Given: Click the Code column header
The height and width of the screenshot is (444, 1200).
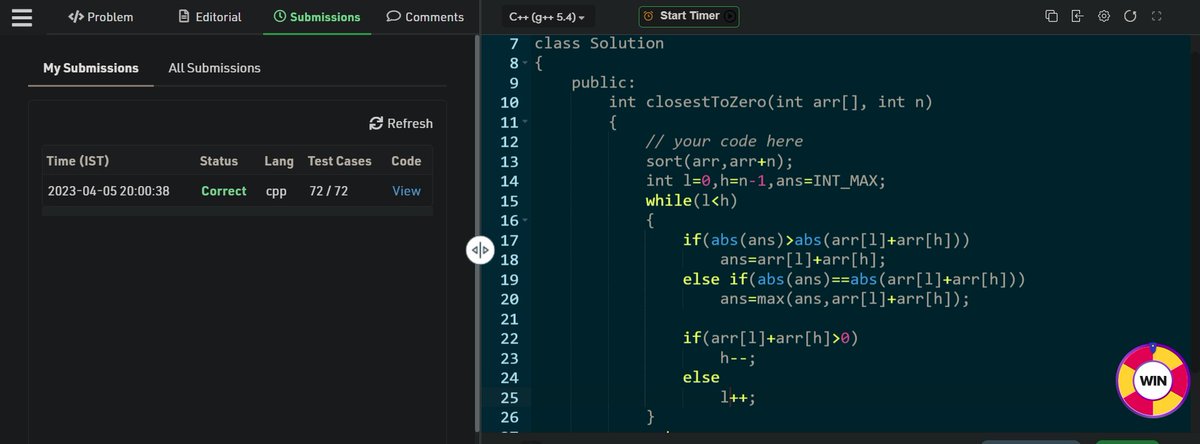Looking at the screenshot, I should pos(406,161).
